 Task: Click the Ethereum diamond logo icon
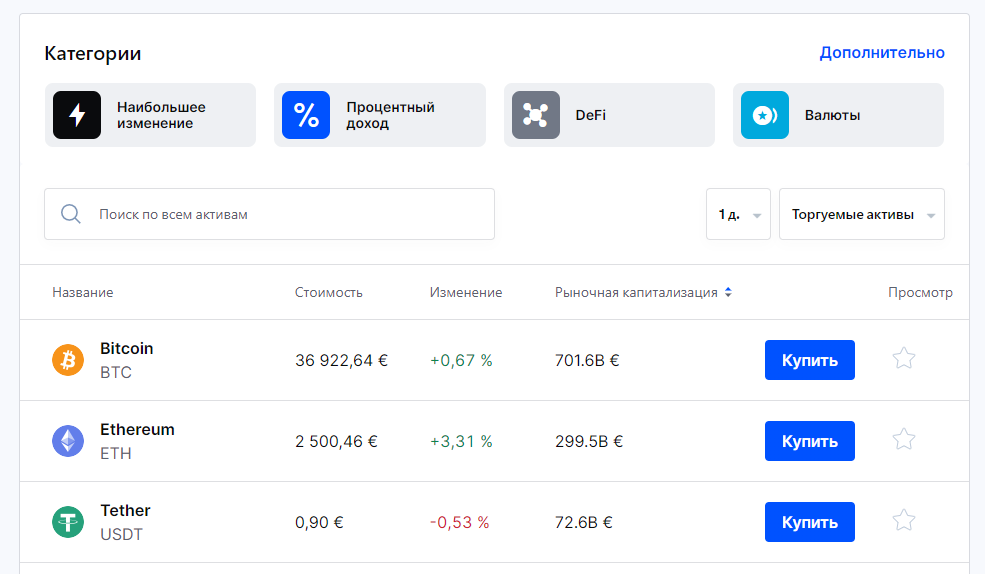click(x=68, y=441)
